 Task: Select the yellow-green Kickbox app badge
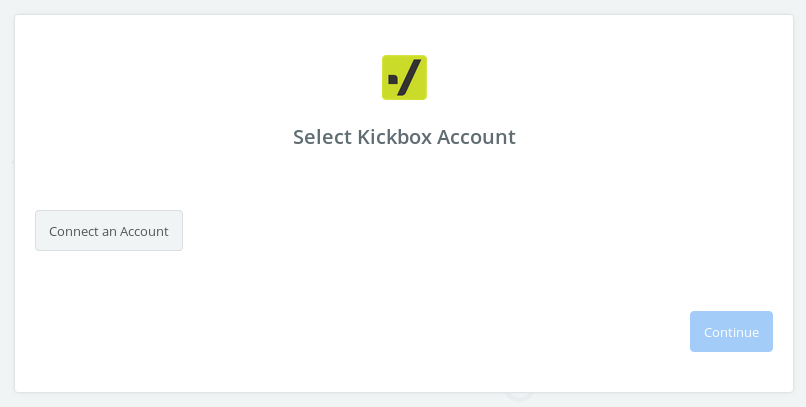pos(404,78)
